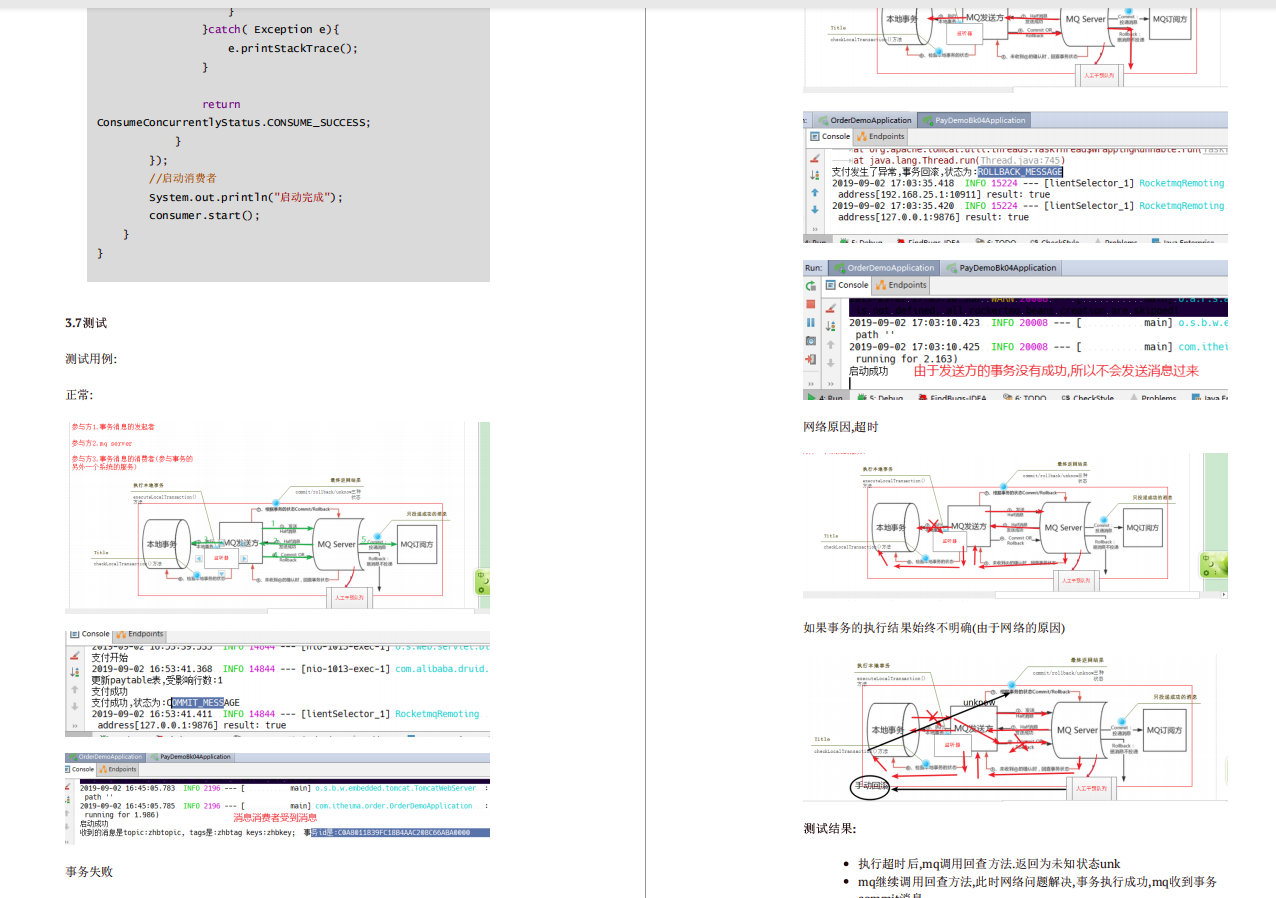Open Endpoints tab in the COMMIT_MESSAGE screenshot
Image resolution: width=1276 pixels, height=898 pixels.
pos(139,634)
